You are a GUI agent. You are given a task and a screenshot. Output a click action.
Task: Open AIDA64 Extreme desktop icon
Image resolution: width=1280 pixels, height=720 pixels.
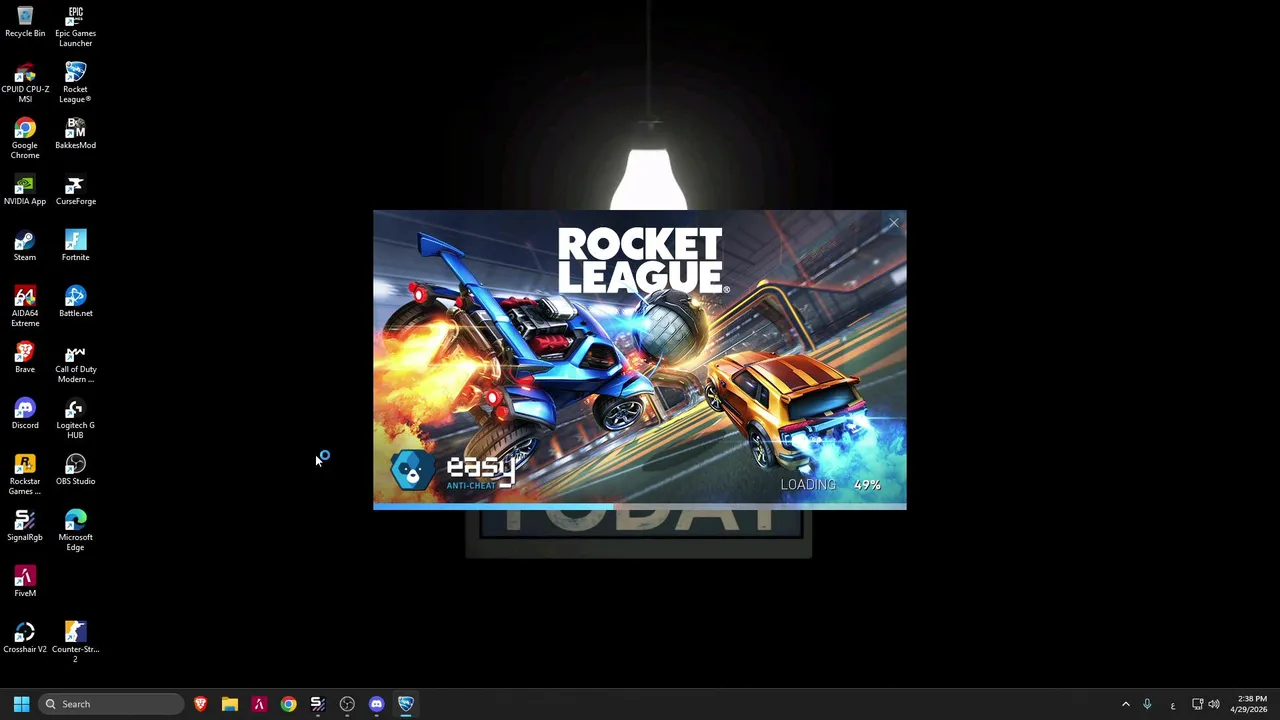pyautogui.click(x=25, y=306)
